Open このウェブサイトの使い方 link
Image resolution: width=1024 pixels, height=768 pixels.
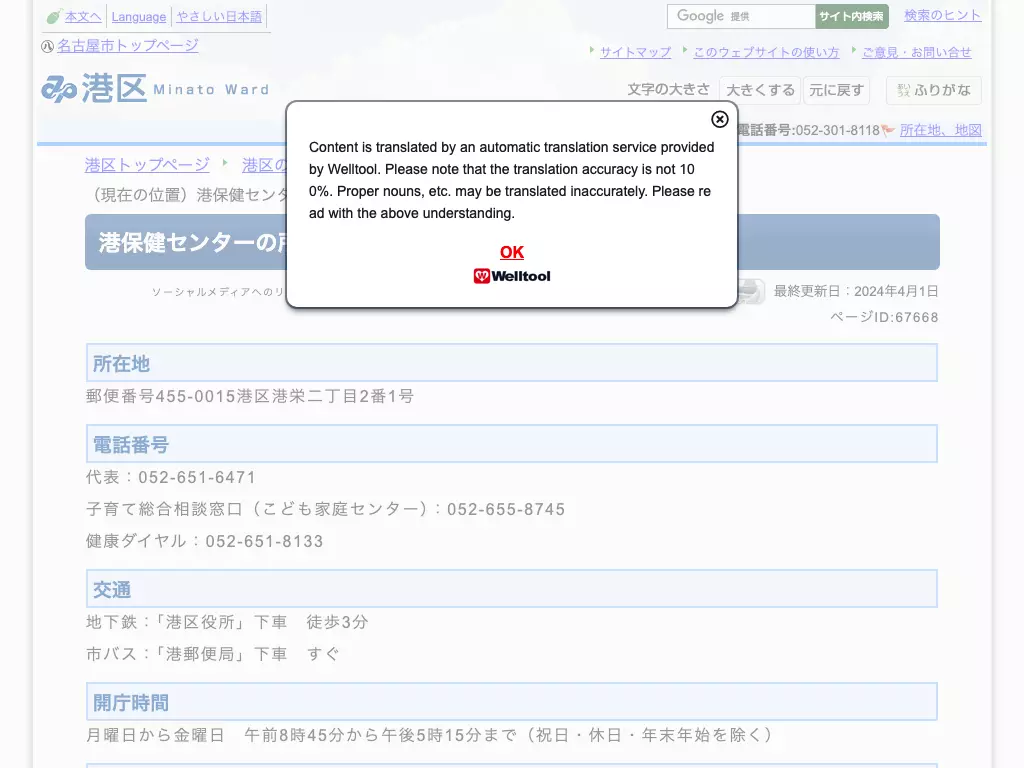tap(766, 52)
